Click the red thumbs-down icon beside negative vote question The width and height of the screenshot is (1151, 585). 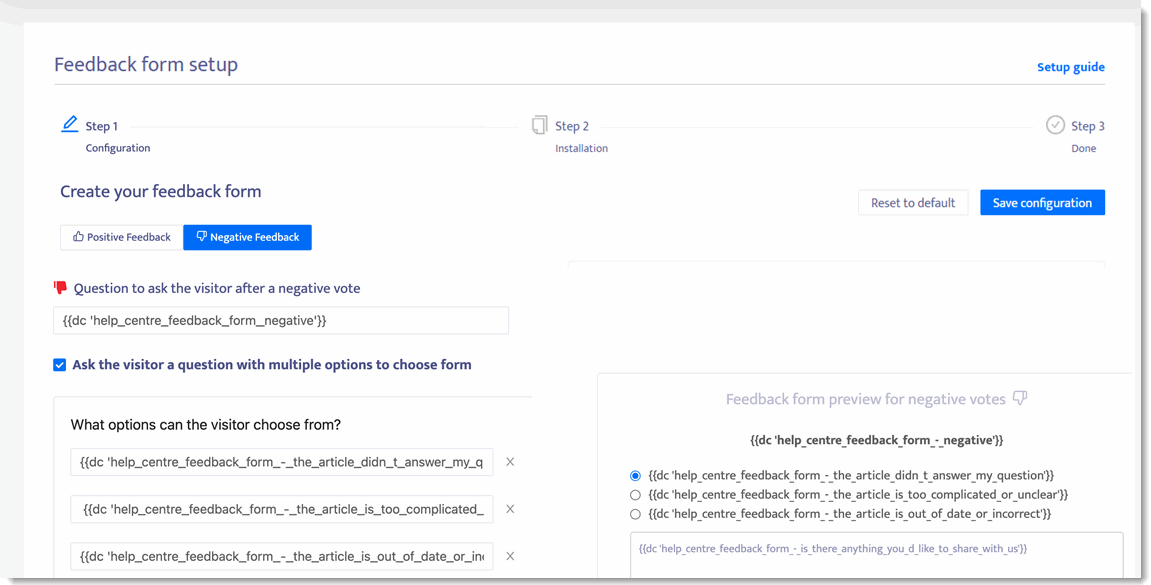point(60,288)
